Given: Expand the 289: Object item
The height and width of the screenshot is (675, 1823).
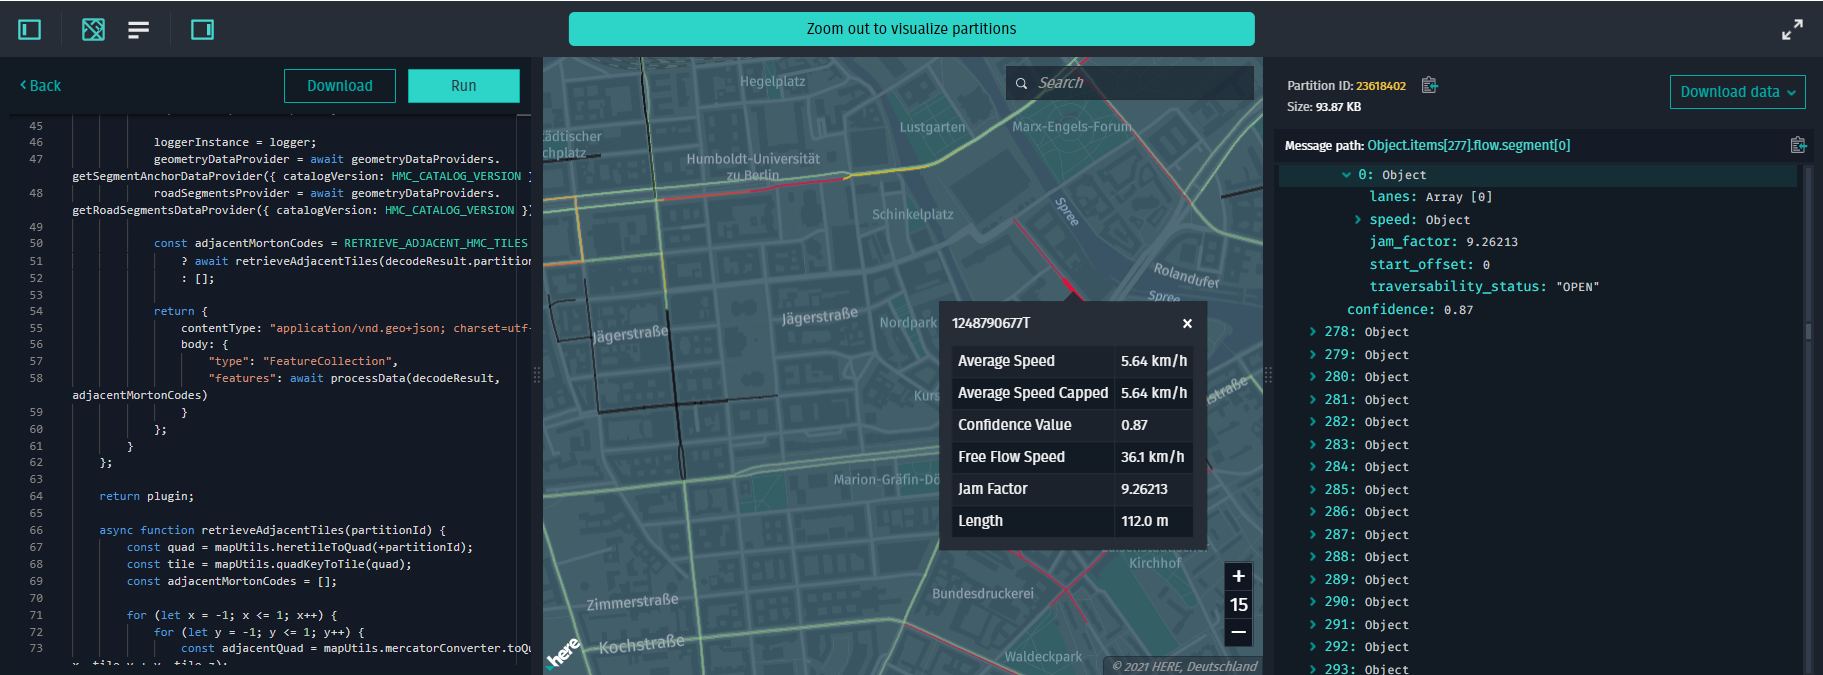Looking at the screenshot, I should 1313,580.
